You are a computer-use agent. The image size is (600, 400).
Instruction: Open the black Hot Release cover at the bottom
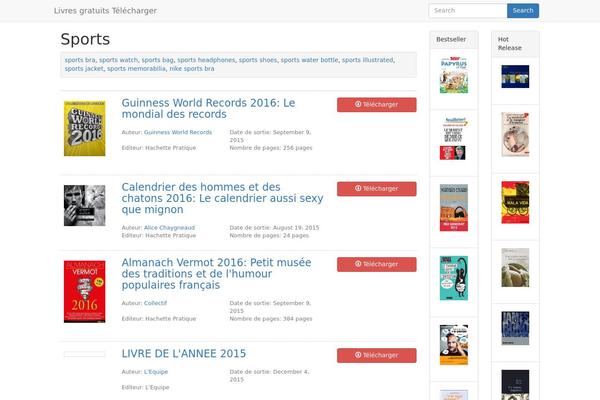click(x=515, y=385)
